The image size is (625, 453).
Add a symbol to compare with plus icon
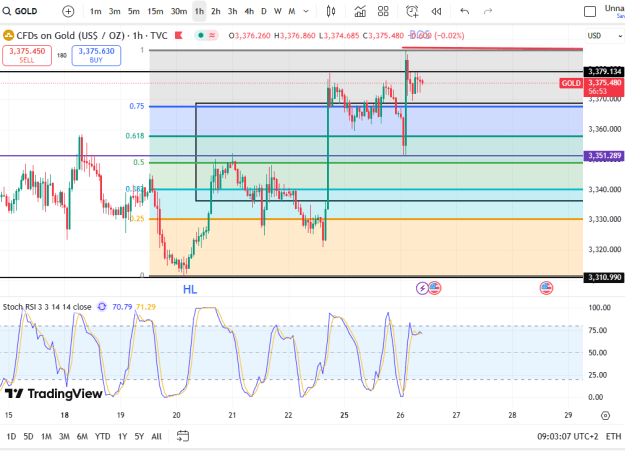(x=68, y=12)
